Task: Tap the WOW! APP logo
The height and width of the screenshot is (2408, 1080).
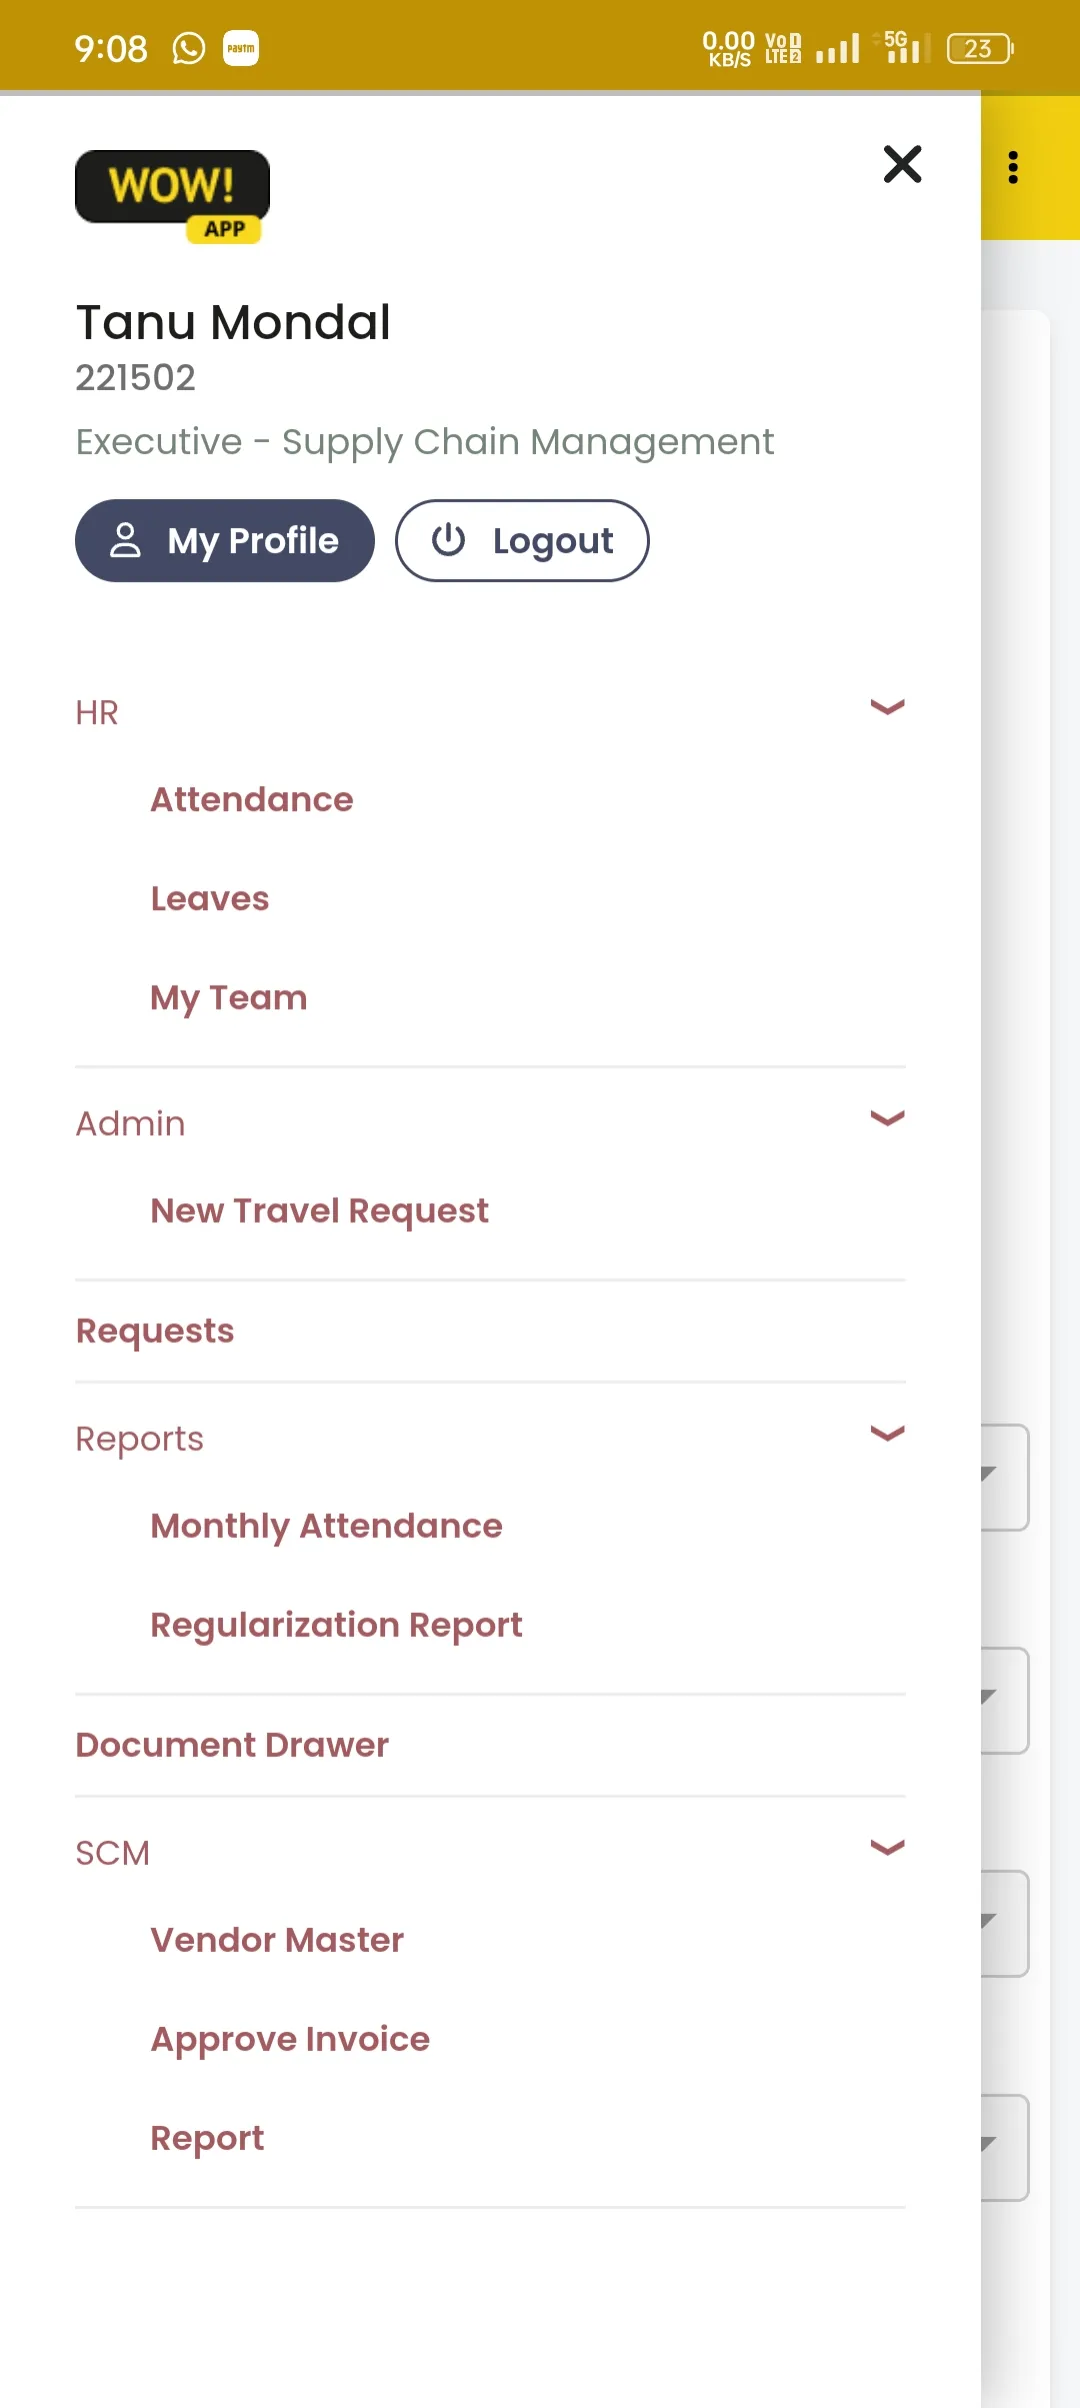Action: click(x=172, y=196)
